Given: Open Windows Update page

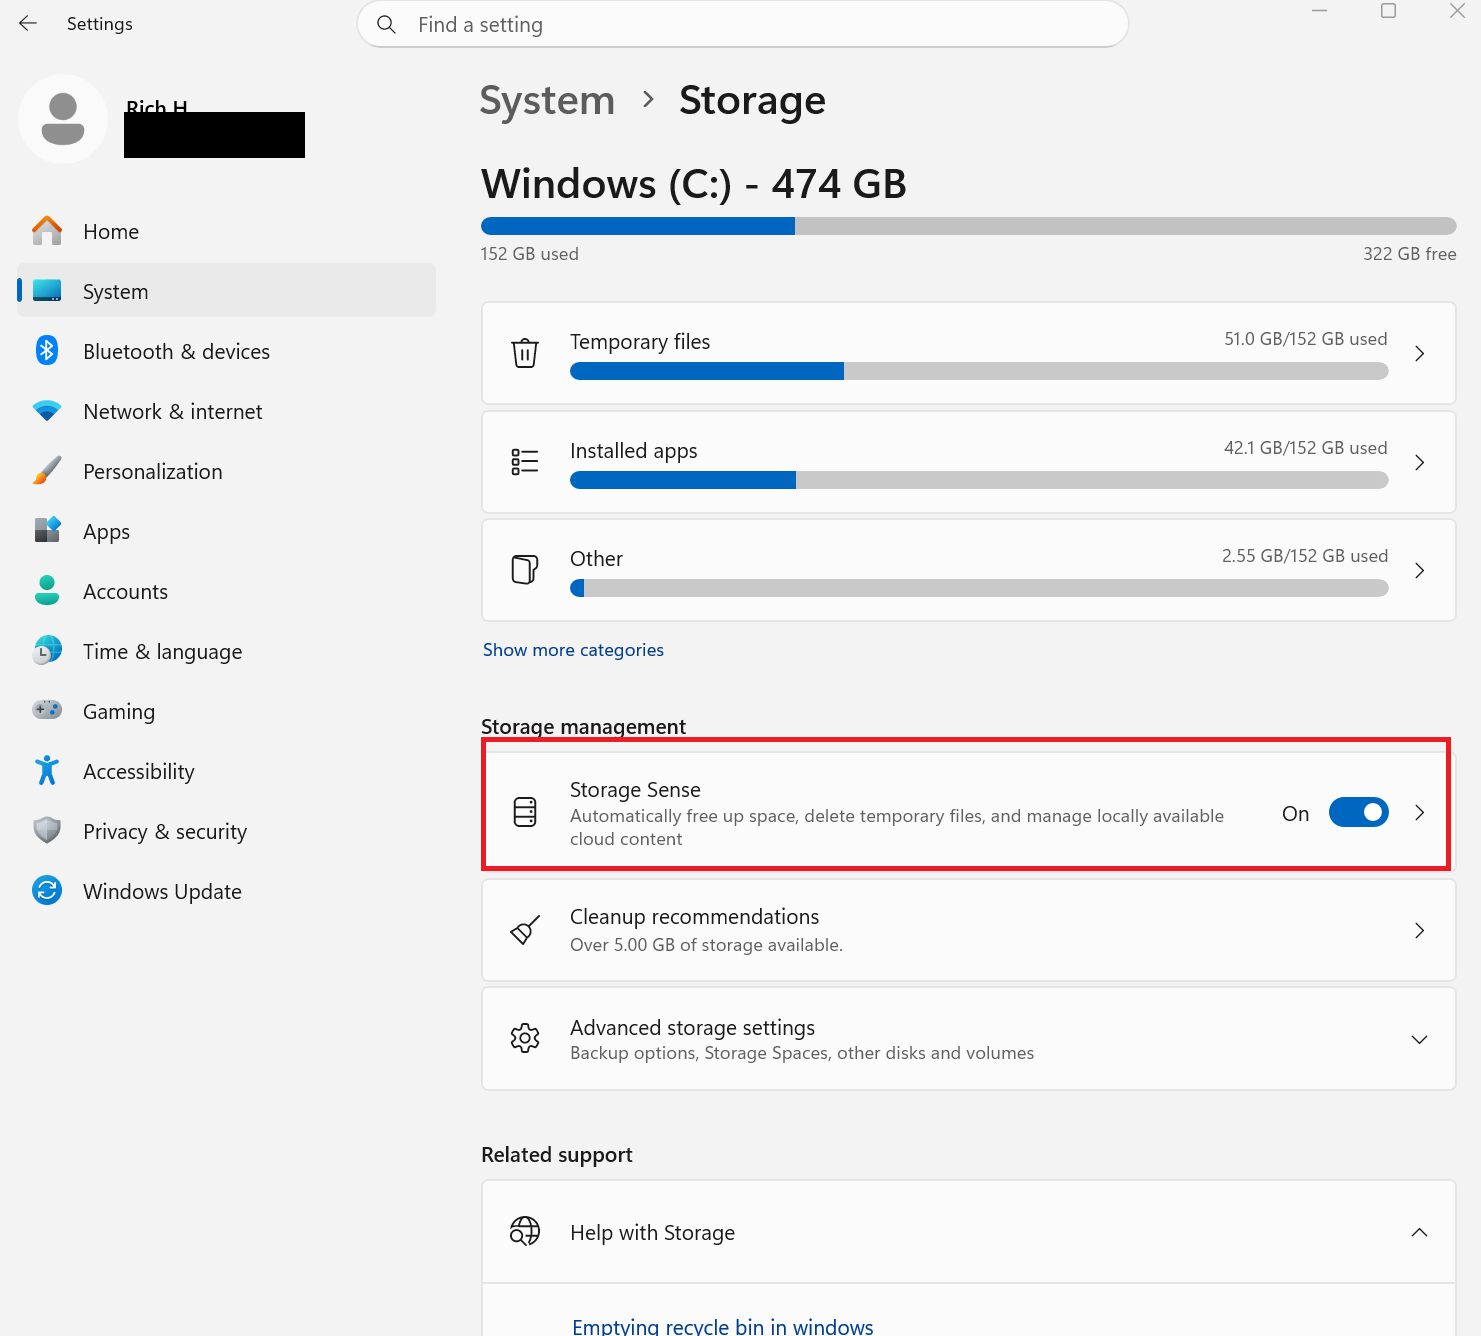Looking at the screenshot, I should [227, 891].
